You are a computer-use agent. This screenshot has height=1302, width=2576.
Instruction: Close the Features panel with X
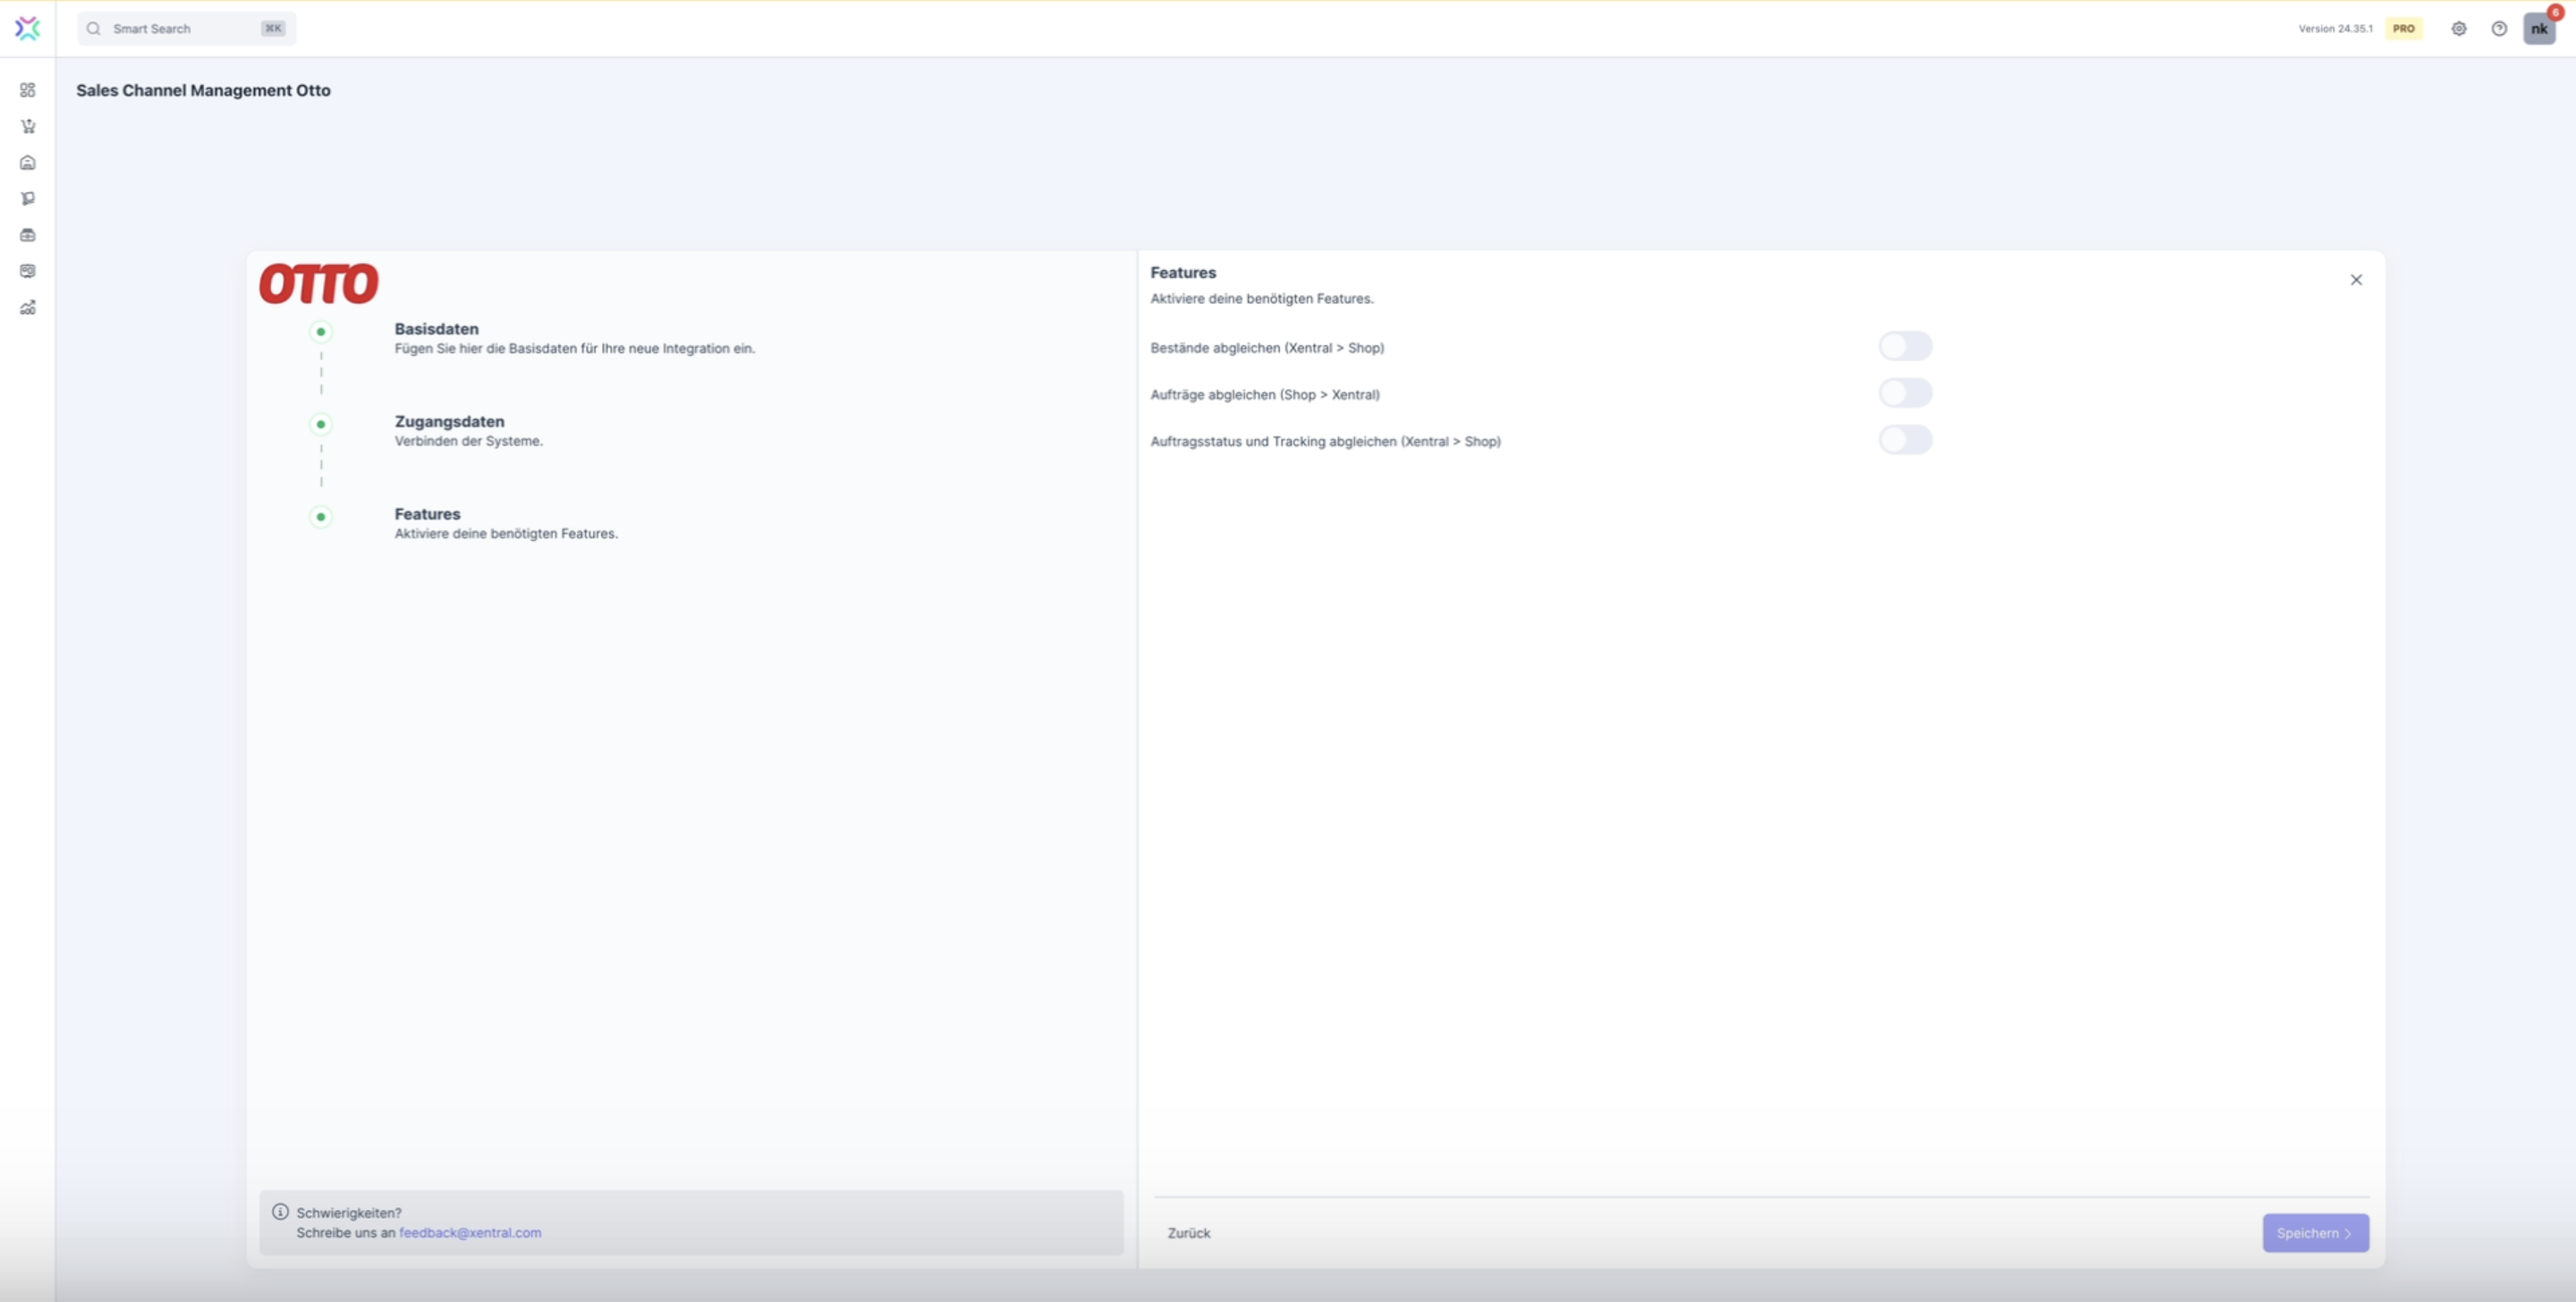click(x=2355, y=280)
